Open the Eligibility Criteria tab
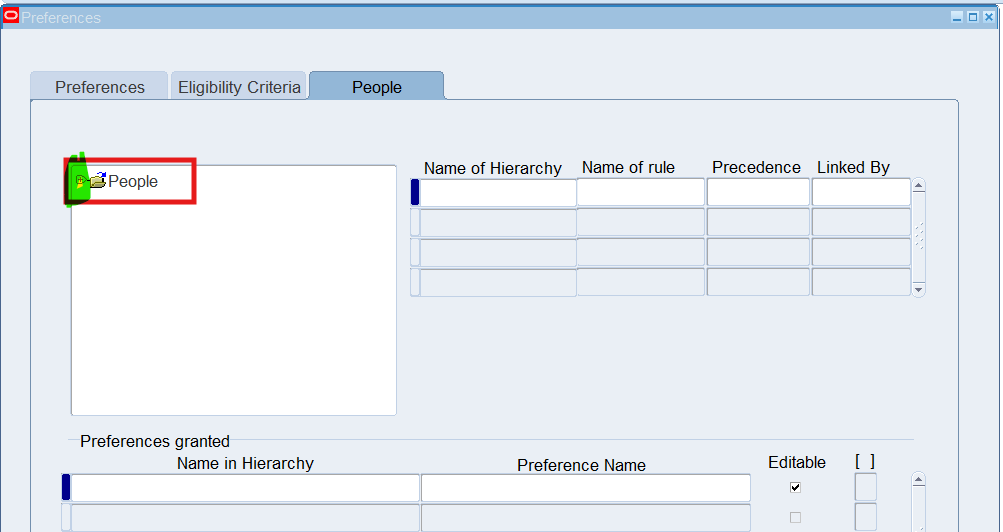 [239, 87]
